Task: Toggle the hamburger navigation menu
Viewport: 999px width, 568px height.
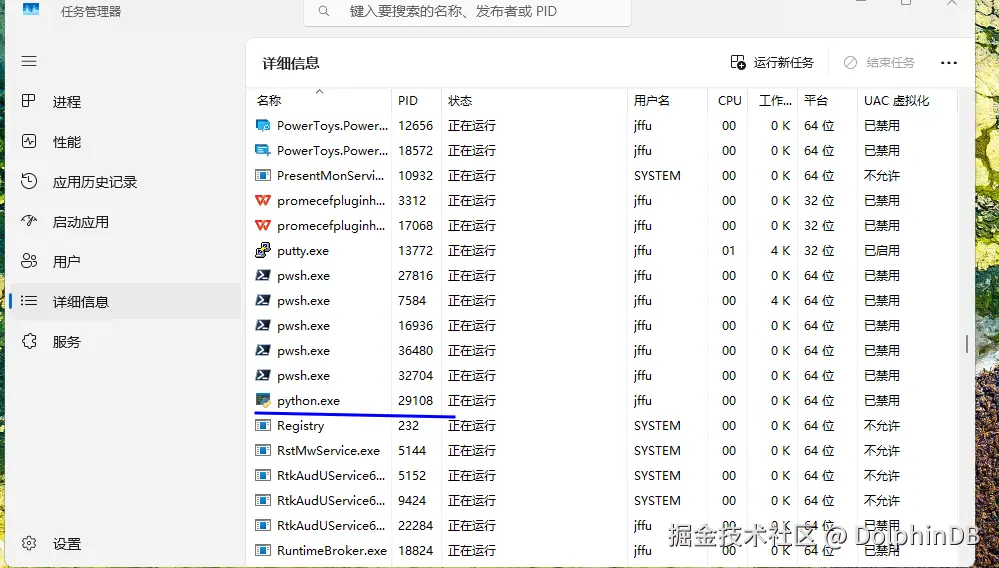Action: [29, 62]
